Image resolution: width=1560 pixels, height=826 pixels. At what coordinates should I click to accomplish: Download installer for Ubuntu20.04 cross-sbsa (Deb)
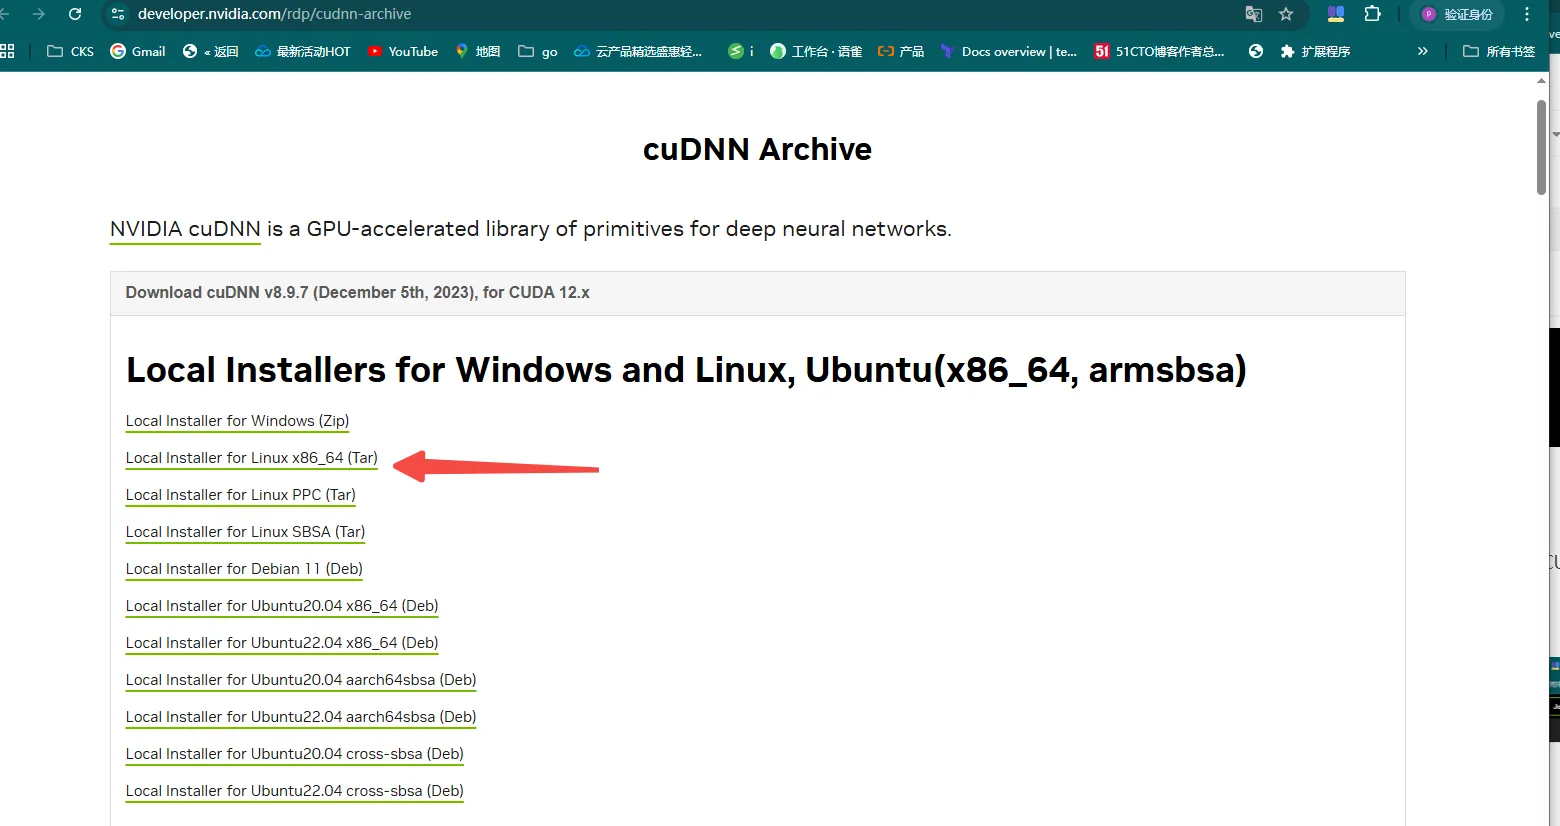click(295, 754)
